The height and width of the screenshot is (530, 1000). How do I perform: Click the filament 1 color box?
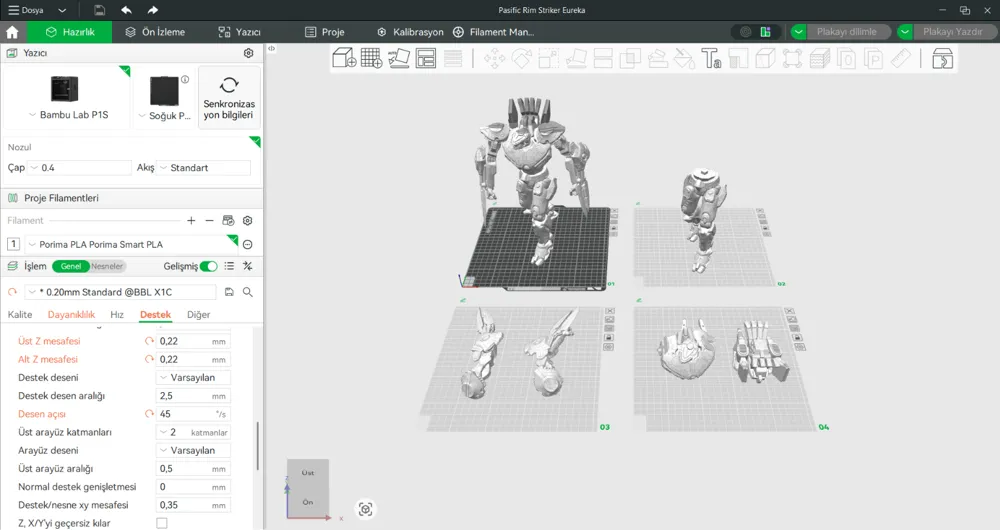(13, 244)
